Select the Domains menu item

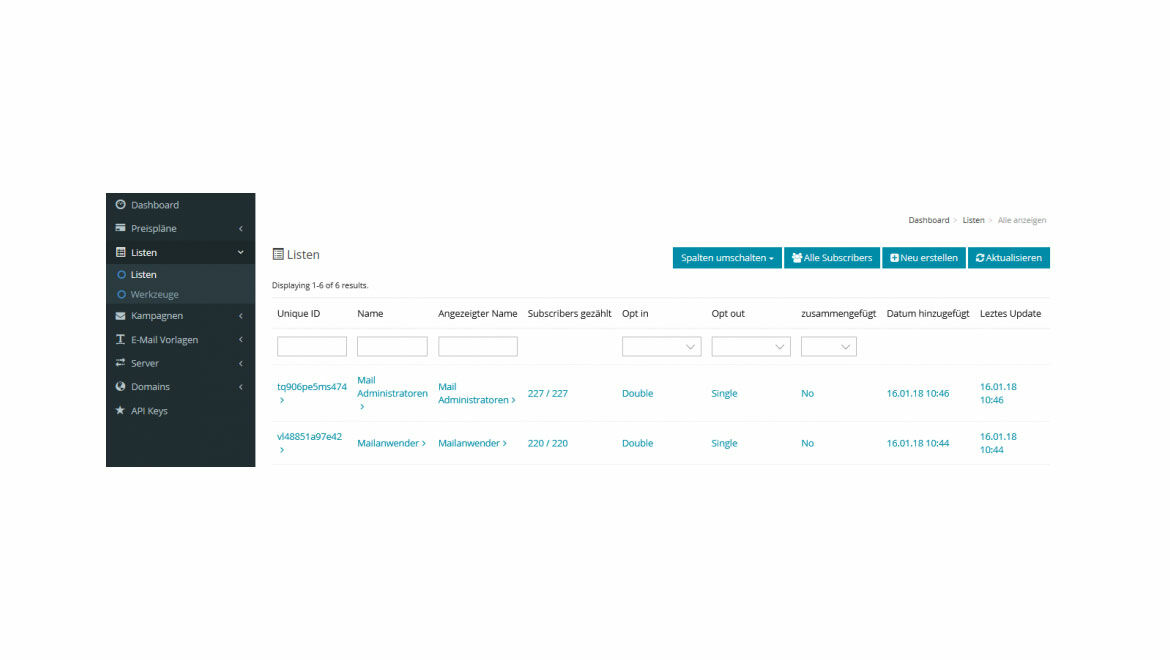pos(150,386)
